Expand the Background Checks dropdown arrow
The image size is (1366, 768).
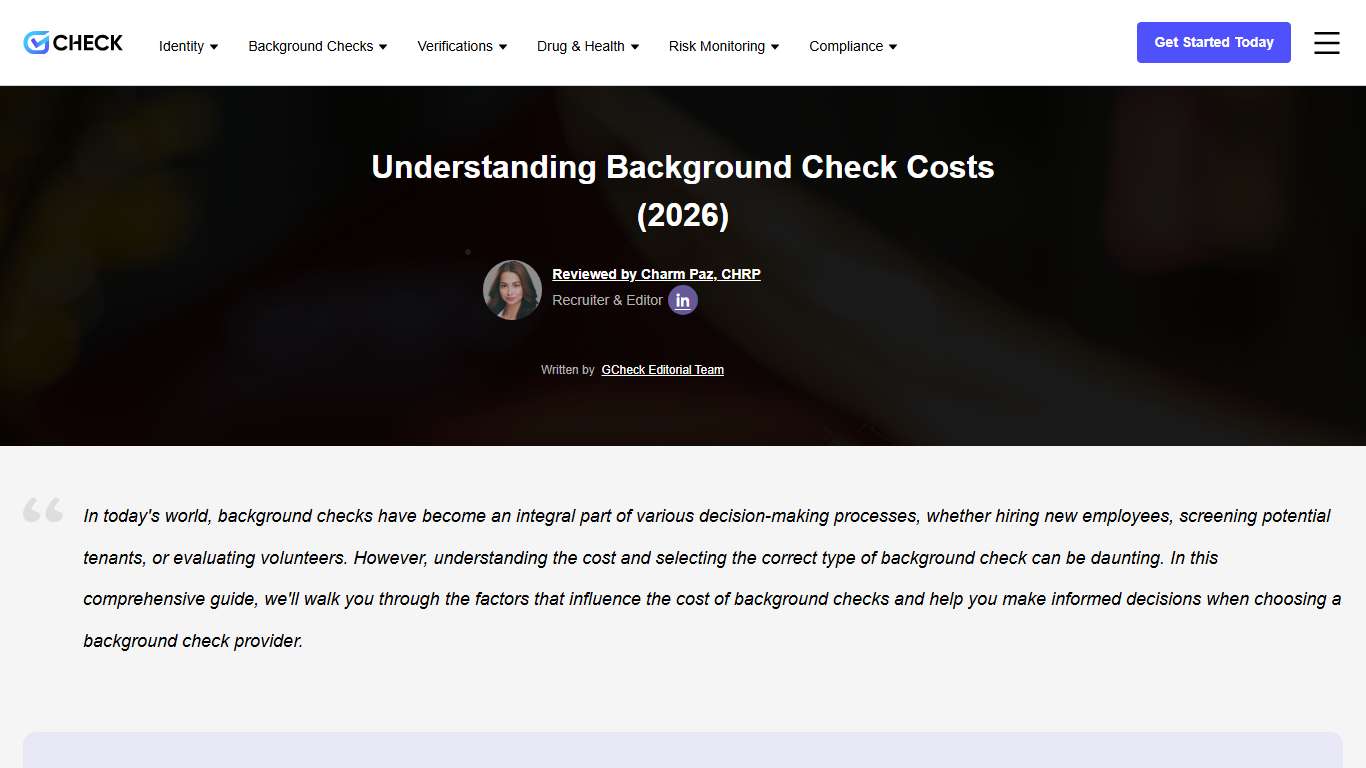click(383, 46)
